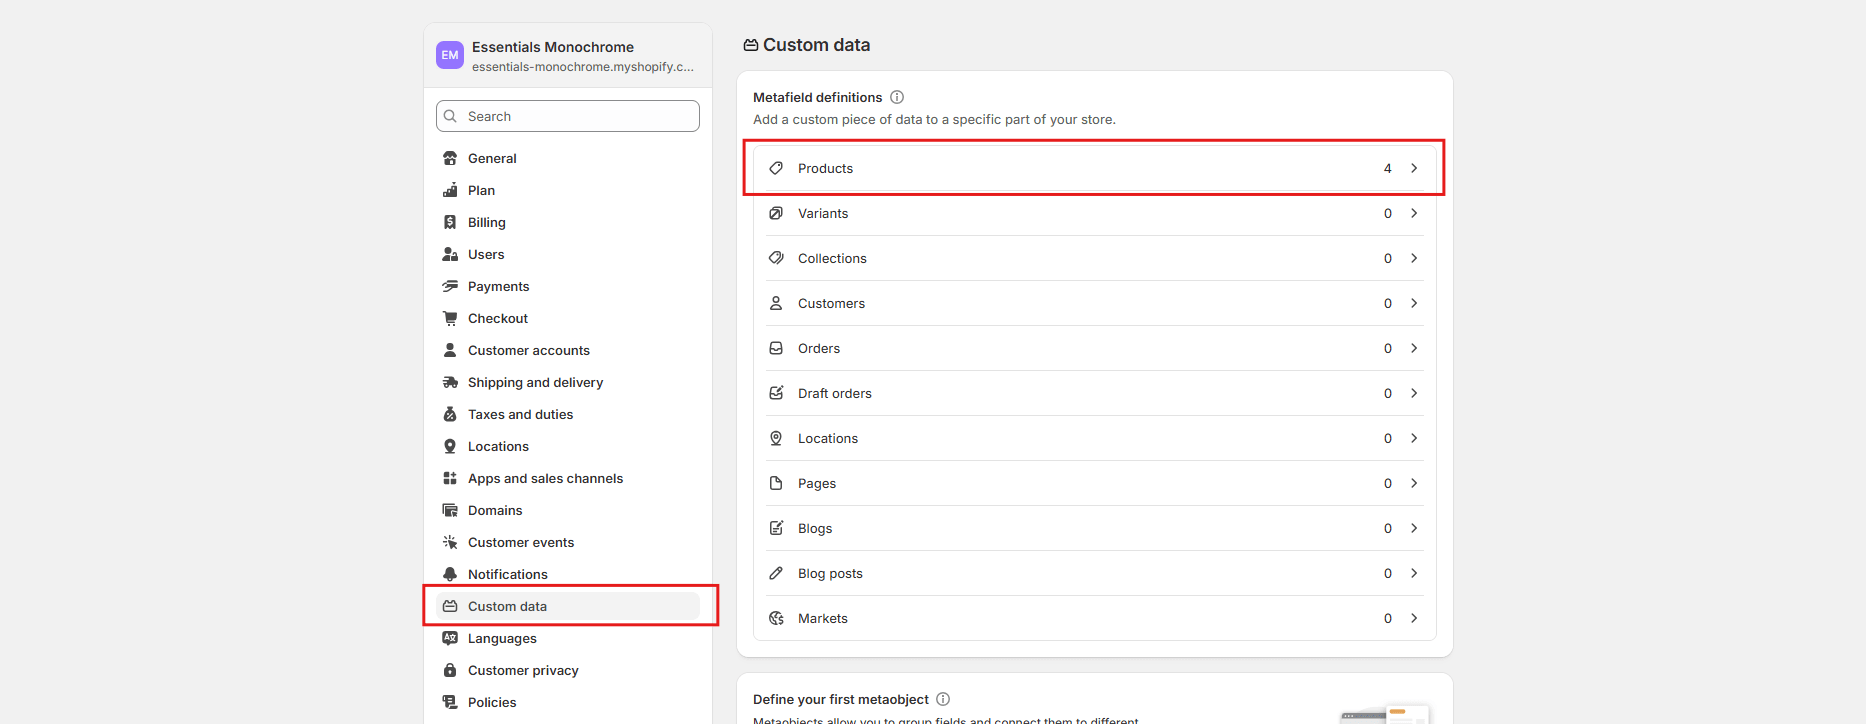1866x724 pixels.
Task: Open Customer privacy settings
Action: [x=523, y=670]
